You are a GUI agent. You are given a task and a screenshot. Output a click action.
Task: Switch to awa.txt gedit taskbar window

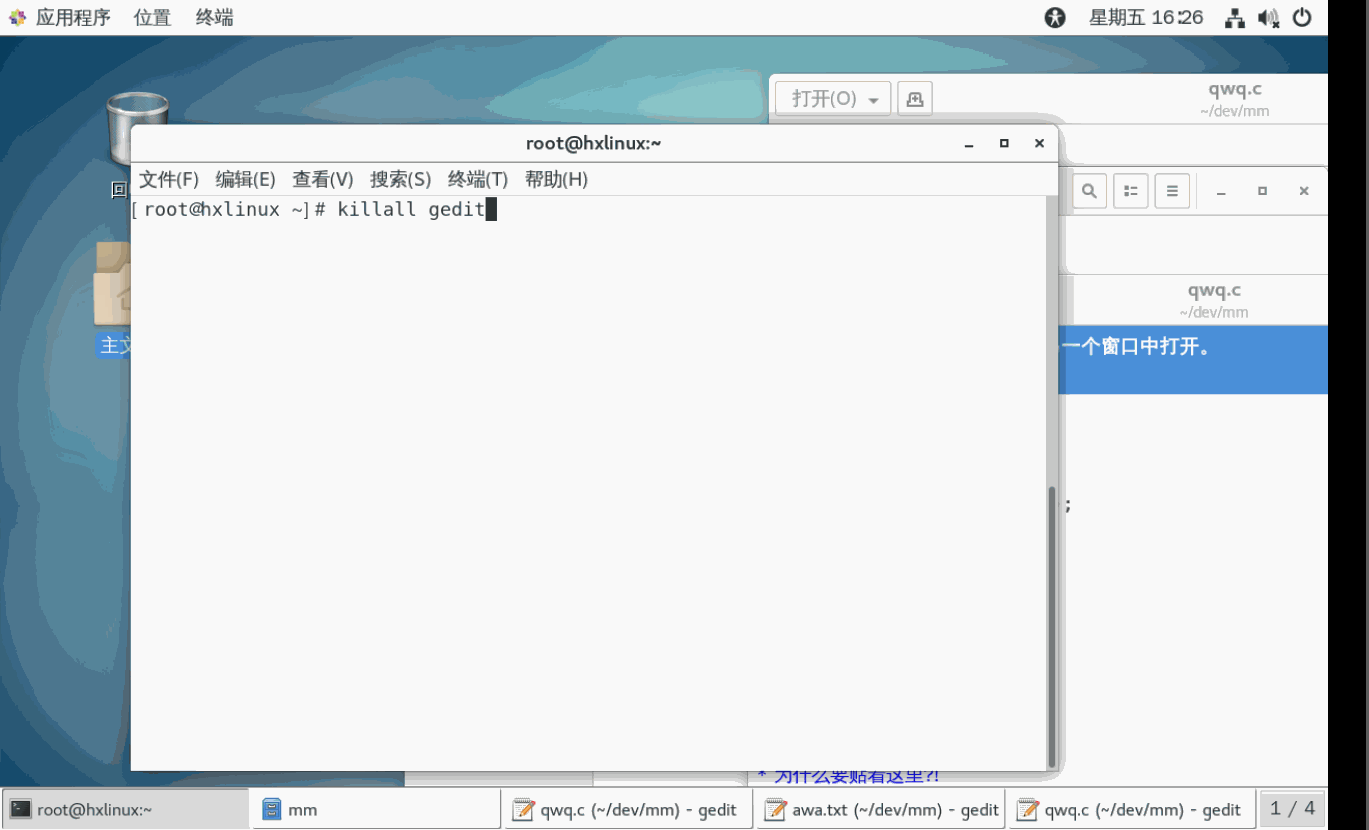pos(880,809)
